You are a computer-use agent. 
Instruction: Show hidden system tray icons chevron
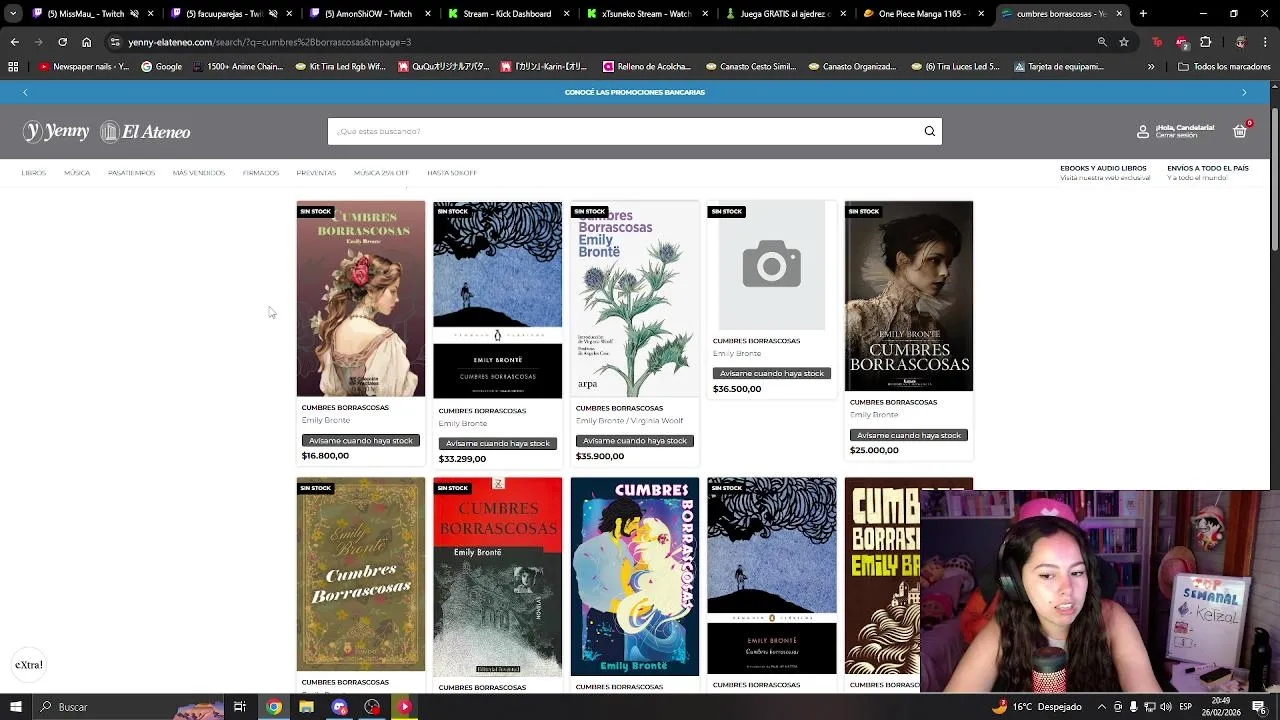coord(1102,707)
